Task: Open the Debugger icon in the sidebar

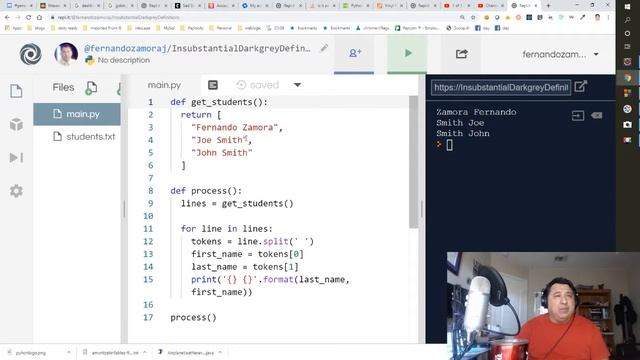Action: pos(16,158)
